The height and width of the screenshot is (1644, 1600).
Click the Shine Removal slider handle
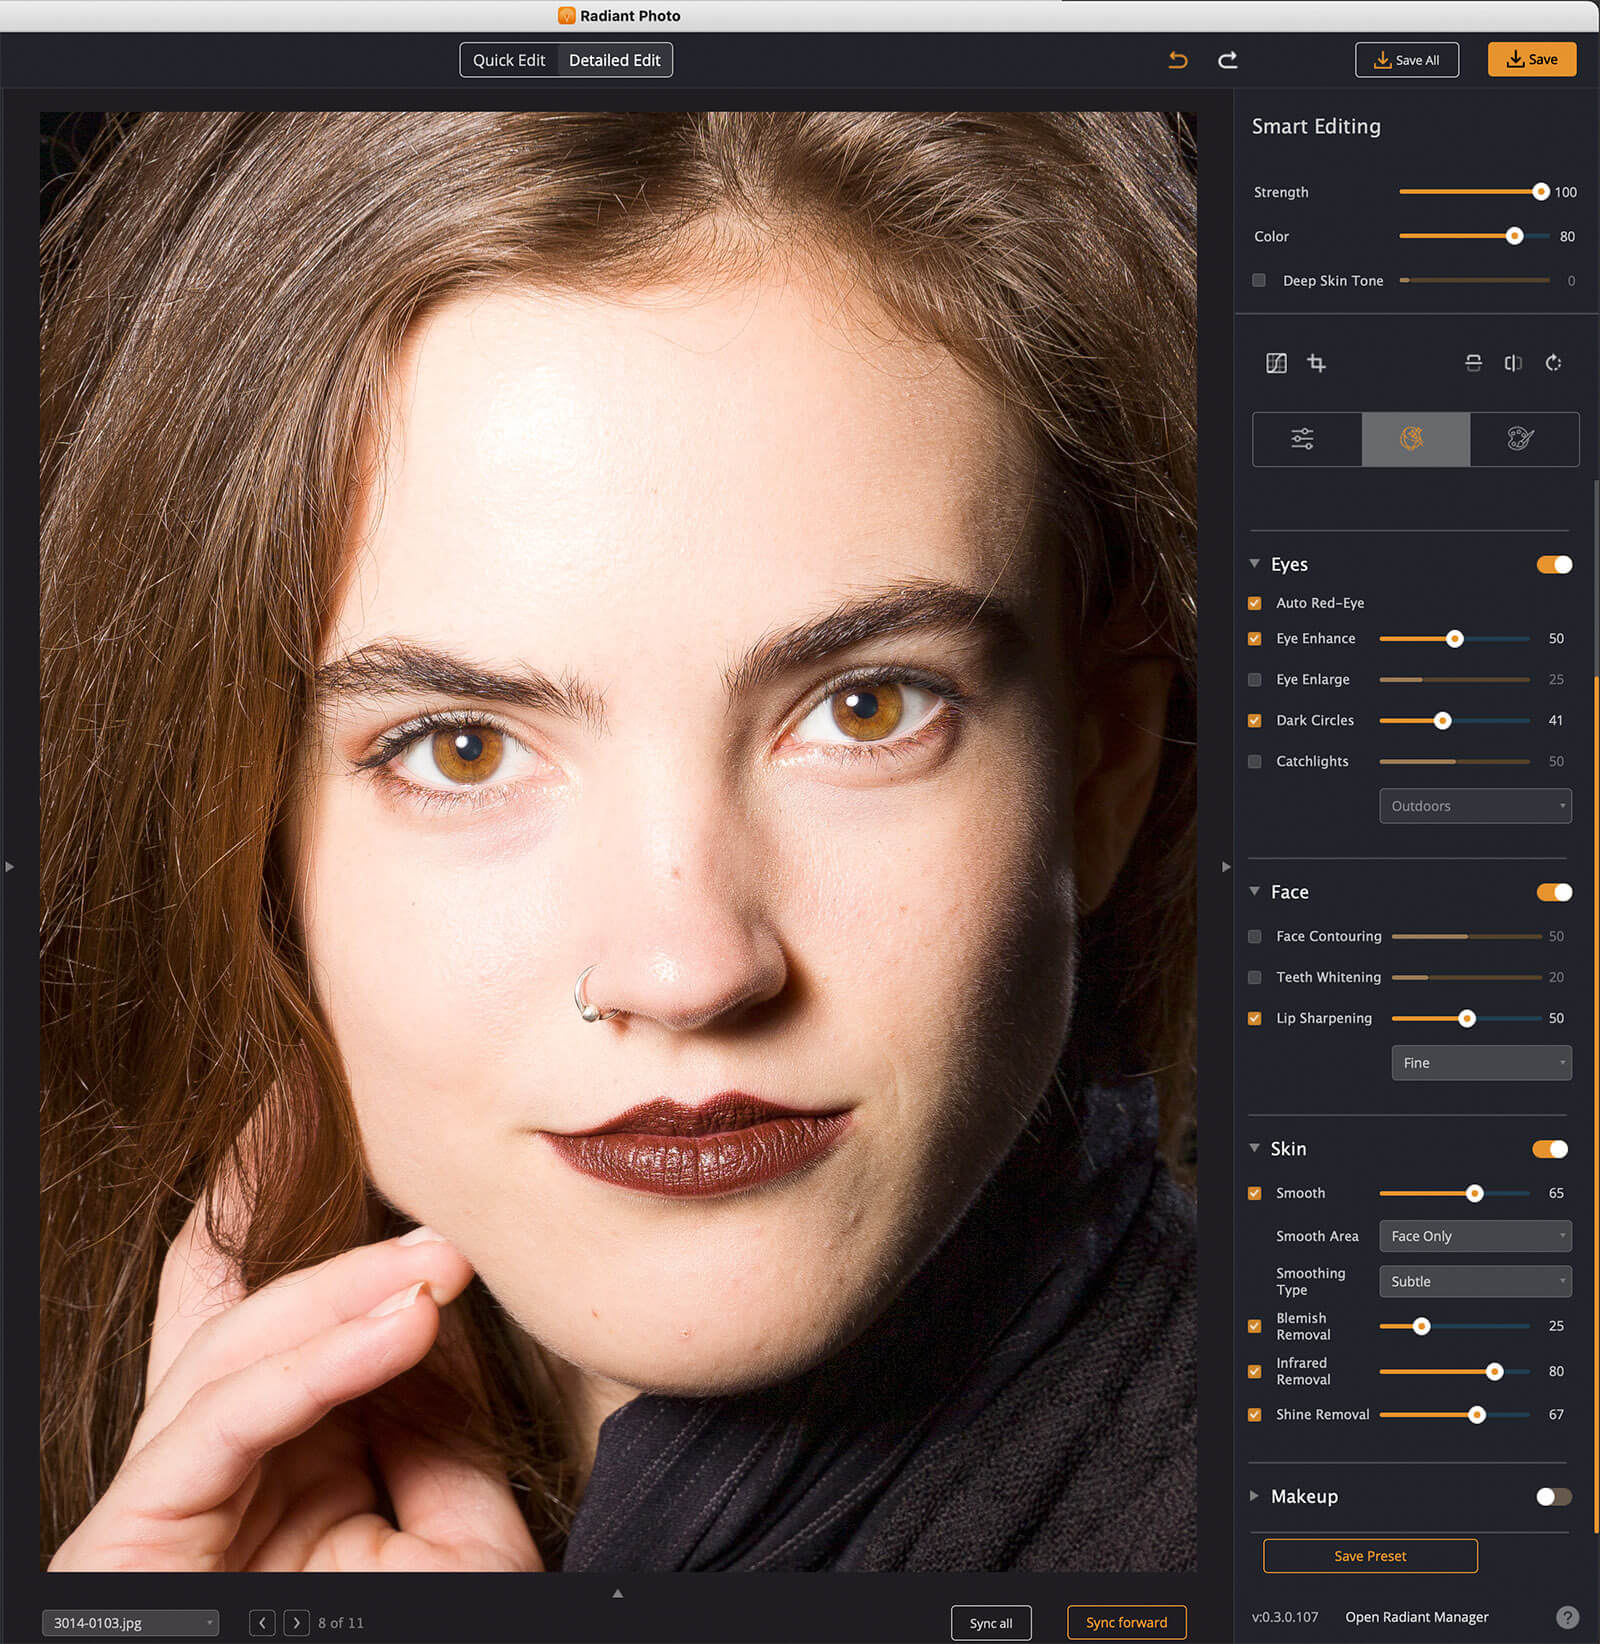point(1476,1414)
